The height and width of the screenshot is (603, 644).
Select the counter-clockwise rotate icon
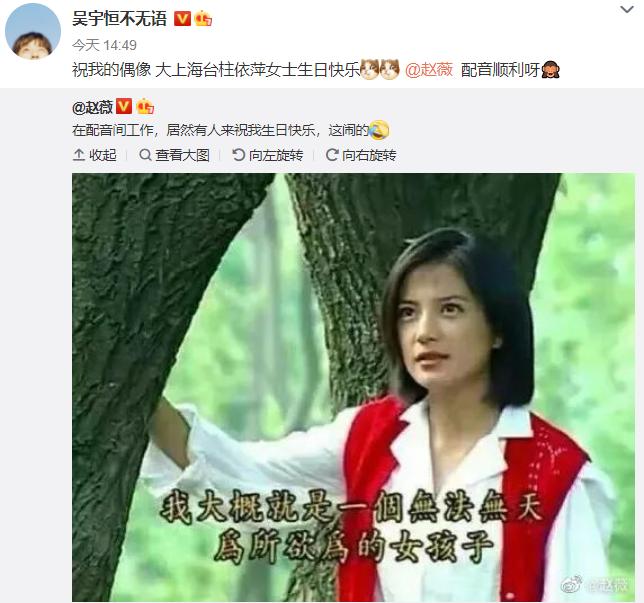[x=239, y=155]
